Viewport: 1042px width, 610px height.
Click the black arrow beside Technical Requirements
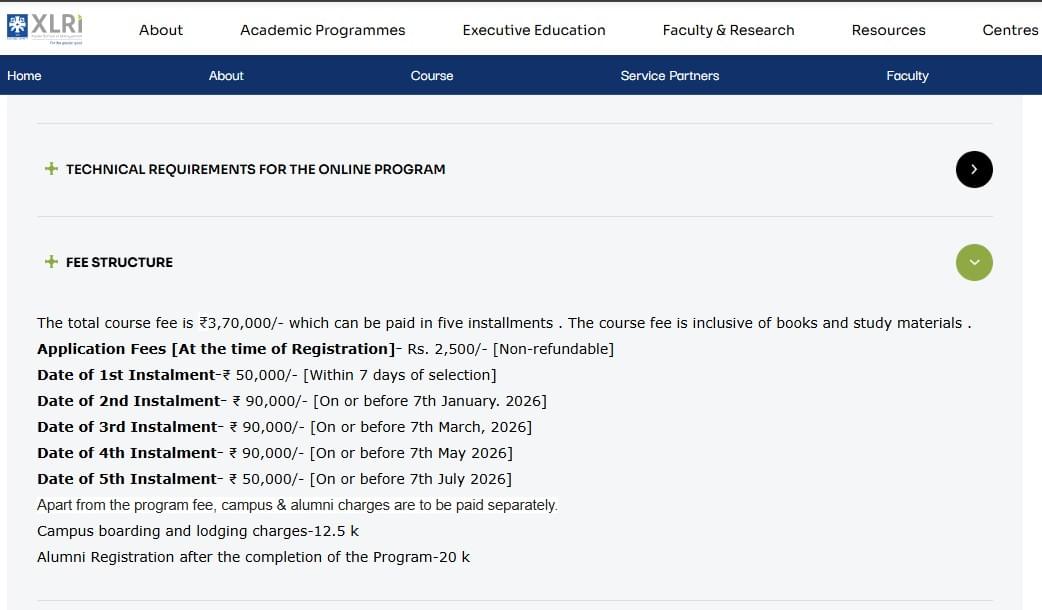974,169
